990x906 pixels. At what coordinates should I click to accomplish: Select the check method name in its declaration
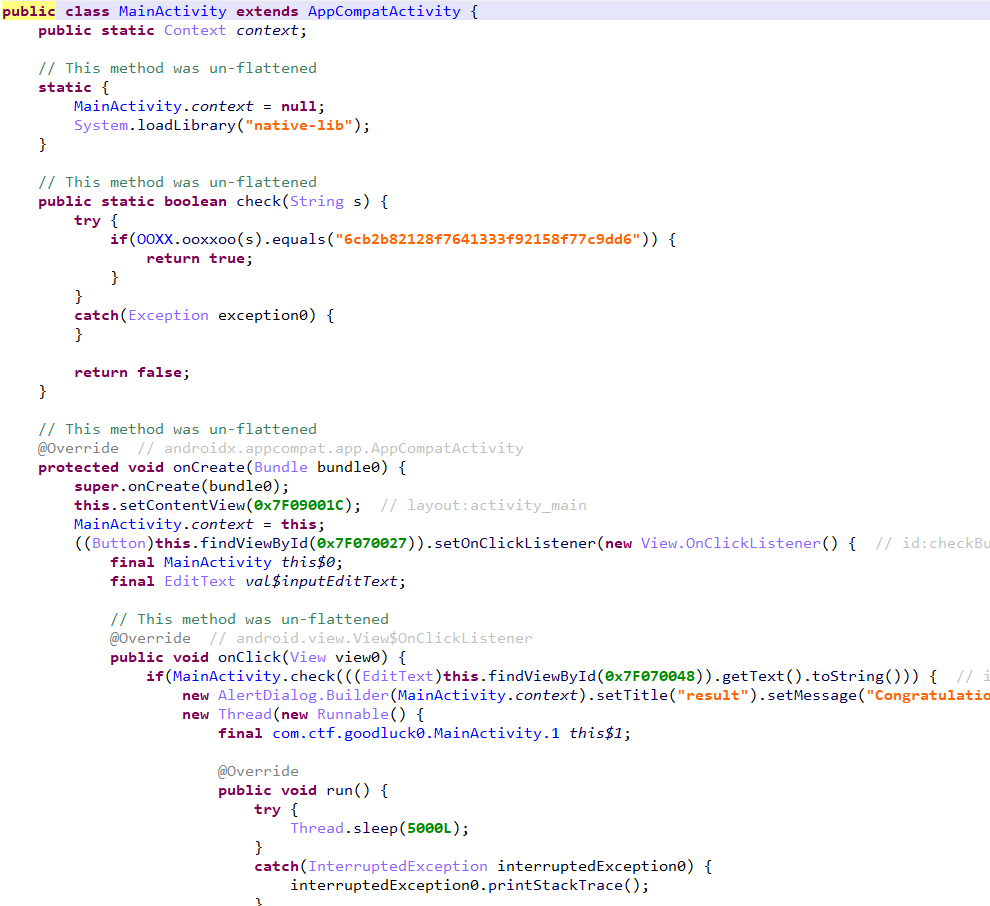pyautogui.click(x=258, y=201)
